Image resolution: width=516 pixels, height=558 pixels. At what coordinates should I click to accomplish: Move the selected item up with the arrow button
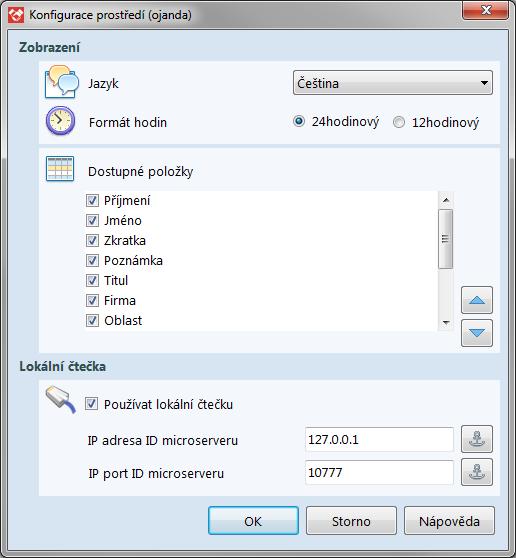pyautogui.click(x=477, y=300)
